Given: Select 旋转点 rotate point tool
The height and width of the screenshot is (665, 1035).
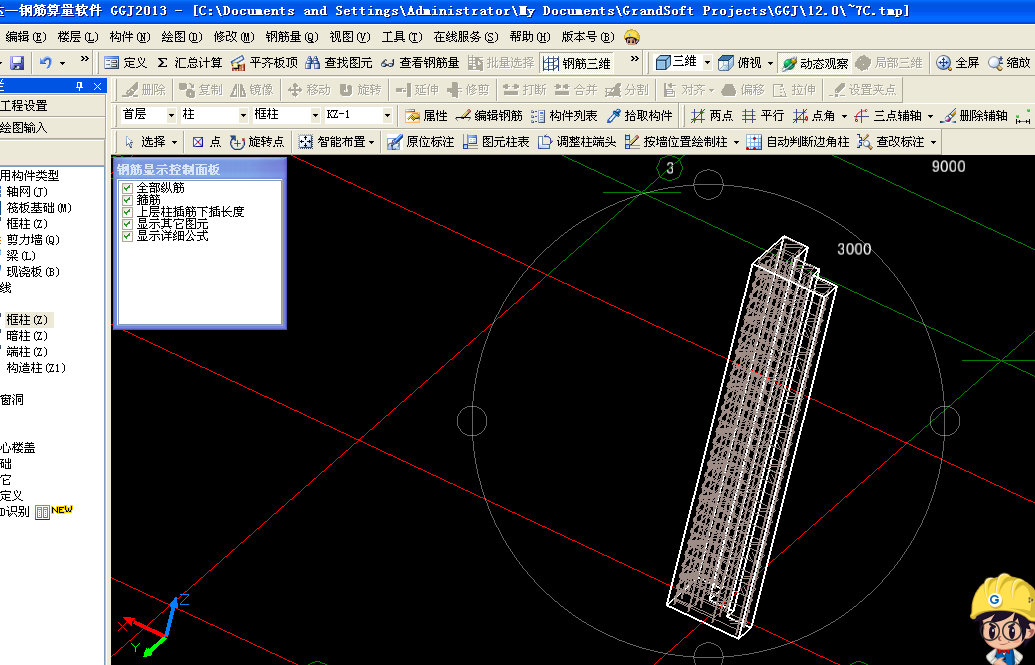Looking at the screenshot, I should pyautogui.click(x=257, y=142).
